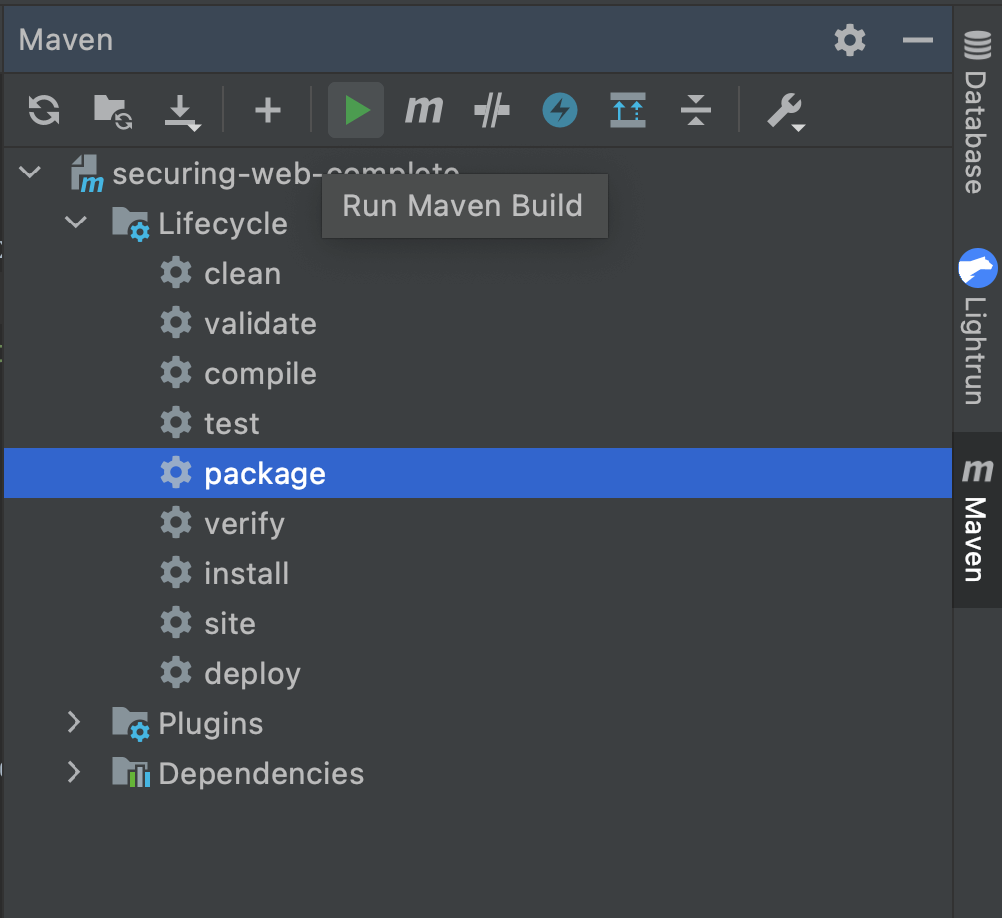Collapse the Lifecycle node
The image size is (1002, 918).
[x=75, y=222]
